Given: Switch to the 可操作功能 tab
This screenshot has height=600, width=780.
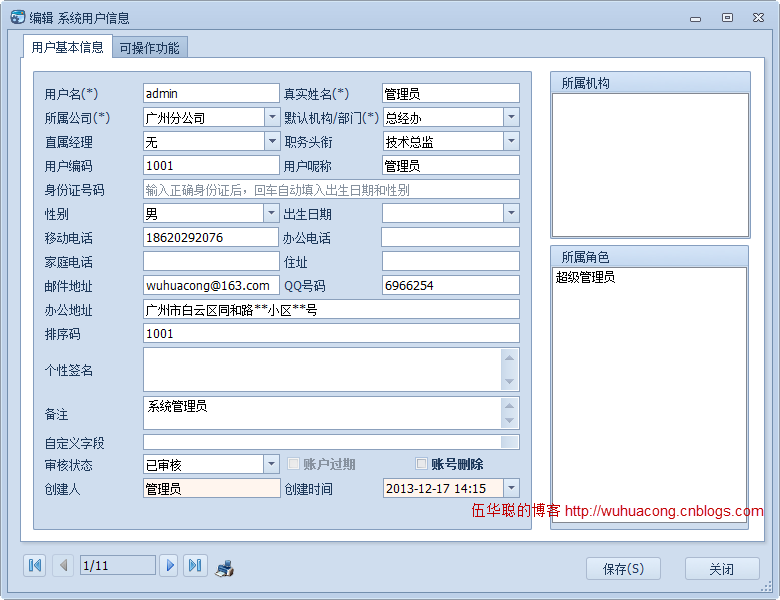Looking at the screenshot, I should coord(150,48).
